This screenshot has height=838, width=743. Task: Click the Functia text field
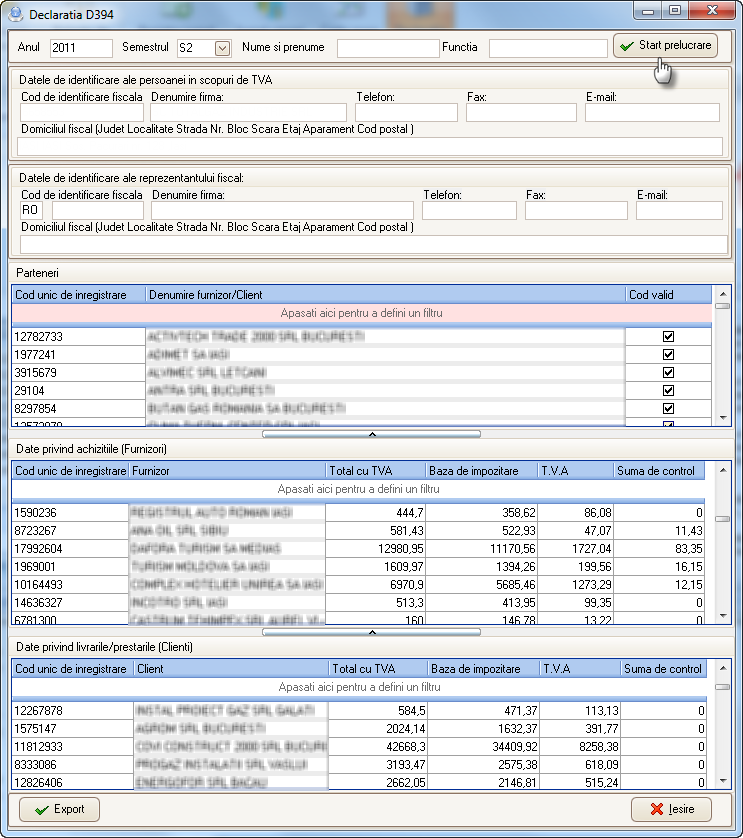coord(548,48)
